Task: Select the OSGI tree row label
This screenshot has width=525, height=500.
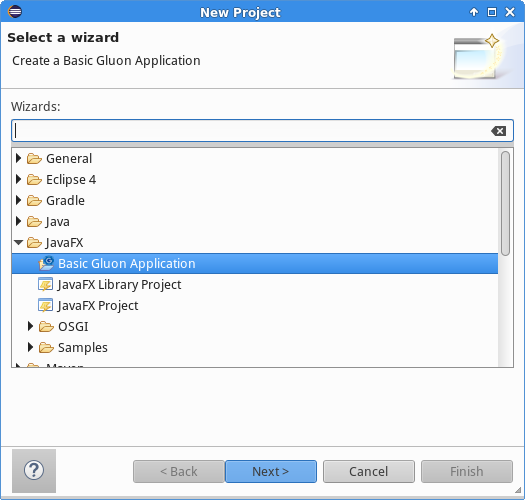Action: (x=73, y=327)
